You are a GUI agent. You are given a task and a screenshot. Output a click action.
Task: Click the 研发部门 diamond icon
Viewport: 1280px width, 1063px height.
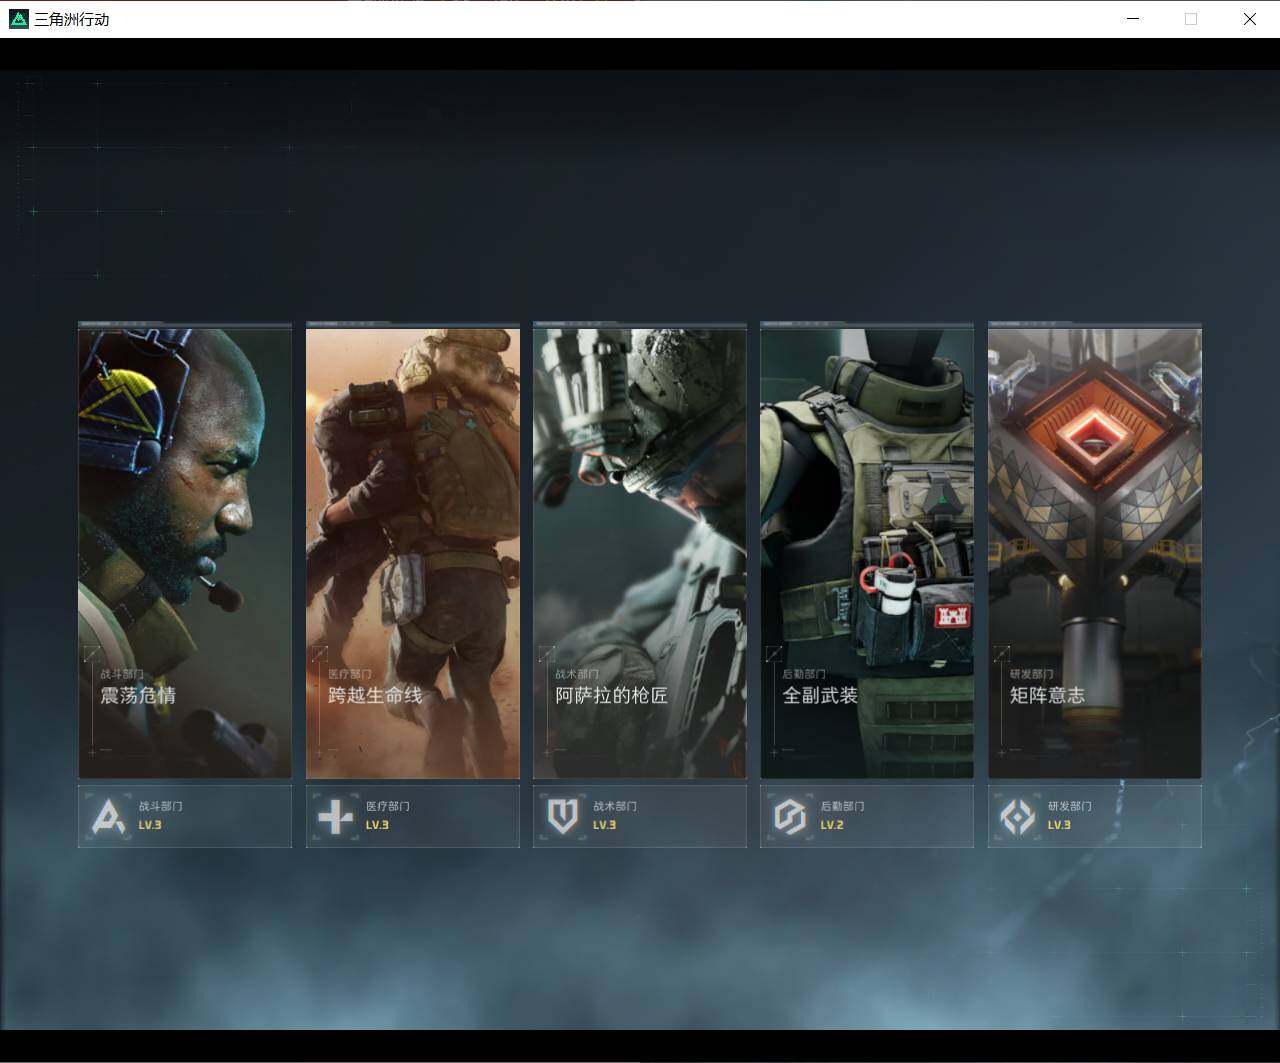pyautogui.click(x=1018, y=817)
